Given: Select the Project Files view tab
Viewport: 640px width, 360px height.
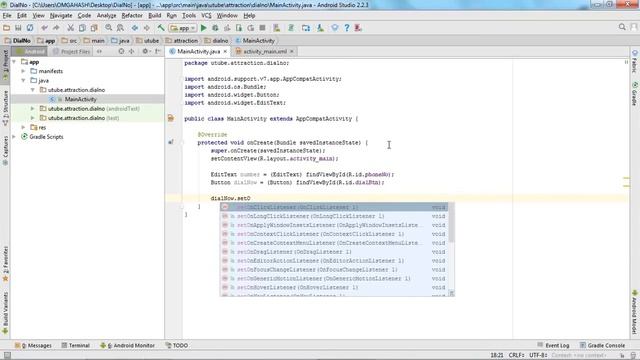Looking at the screenshot, I should click(x=71, y=51).
